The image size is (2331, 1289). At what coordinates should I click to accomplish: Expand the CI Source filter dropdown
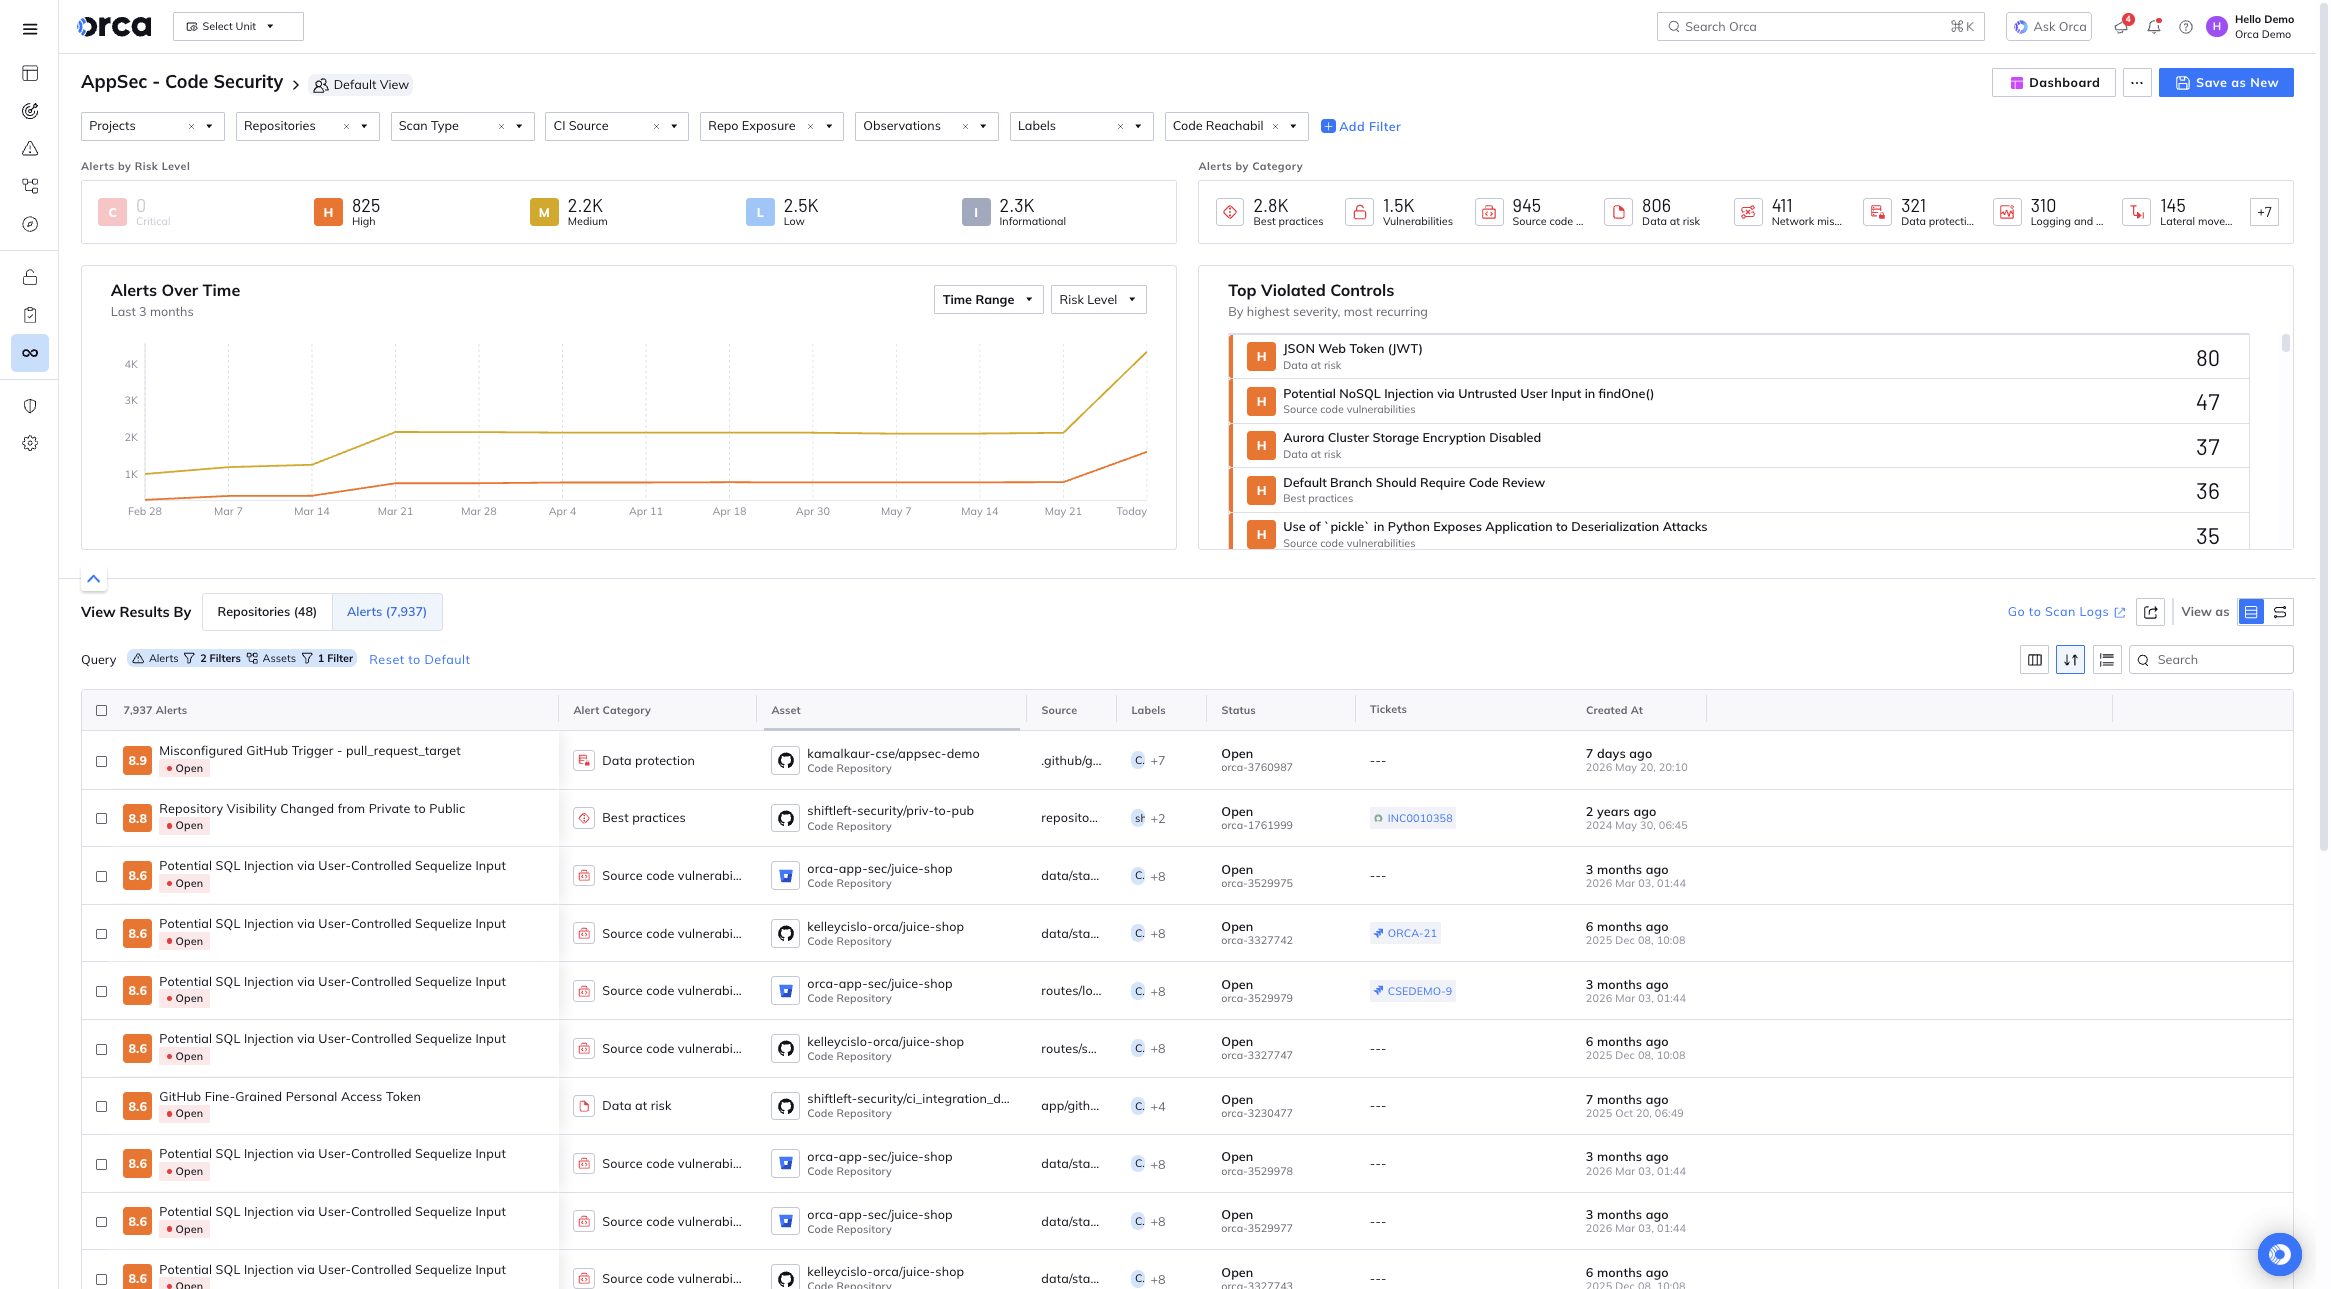click(674, 127)
